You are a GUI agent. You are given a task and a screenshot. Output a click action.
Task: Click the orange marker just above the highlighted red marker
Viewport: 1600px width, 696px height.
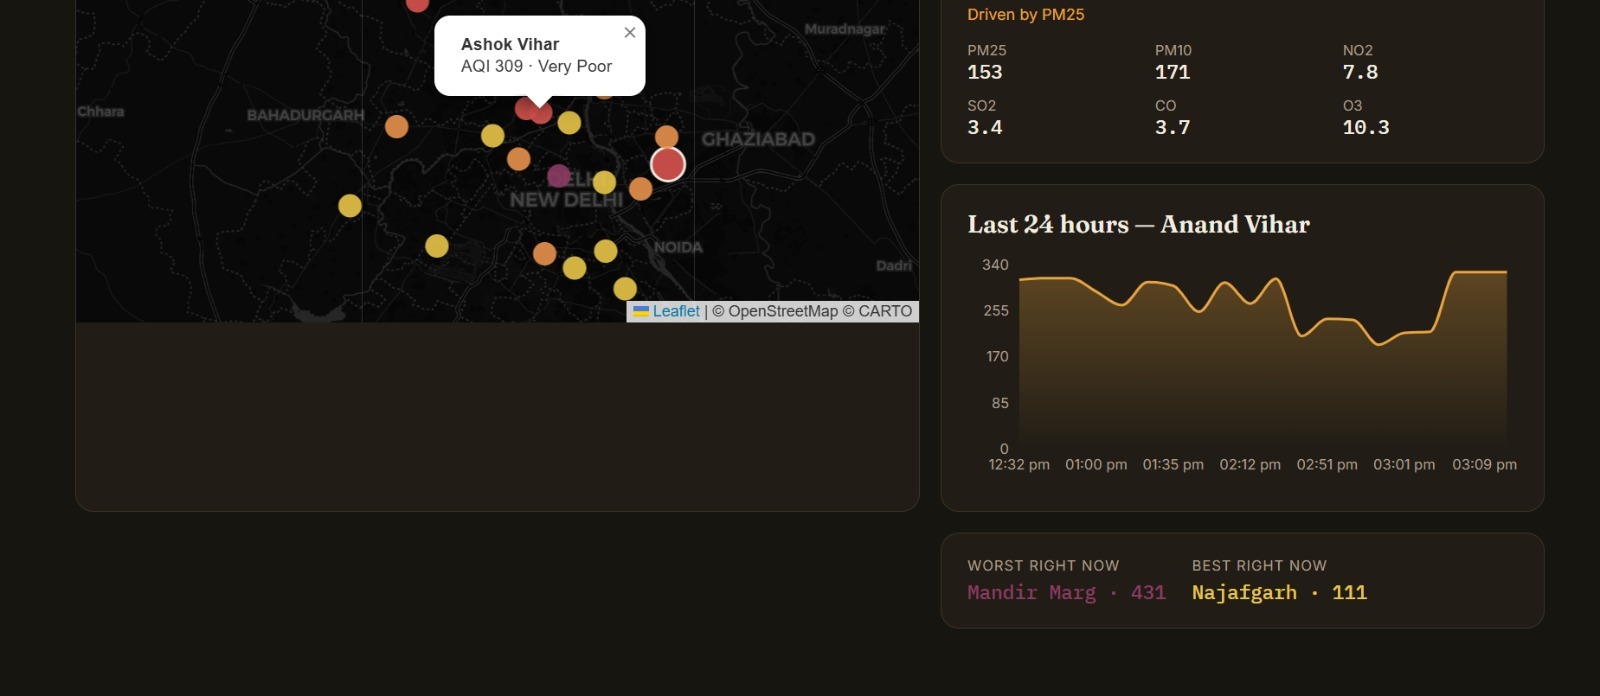(667, 137)
